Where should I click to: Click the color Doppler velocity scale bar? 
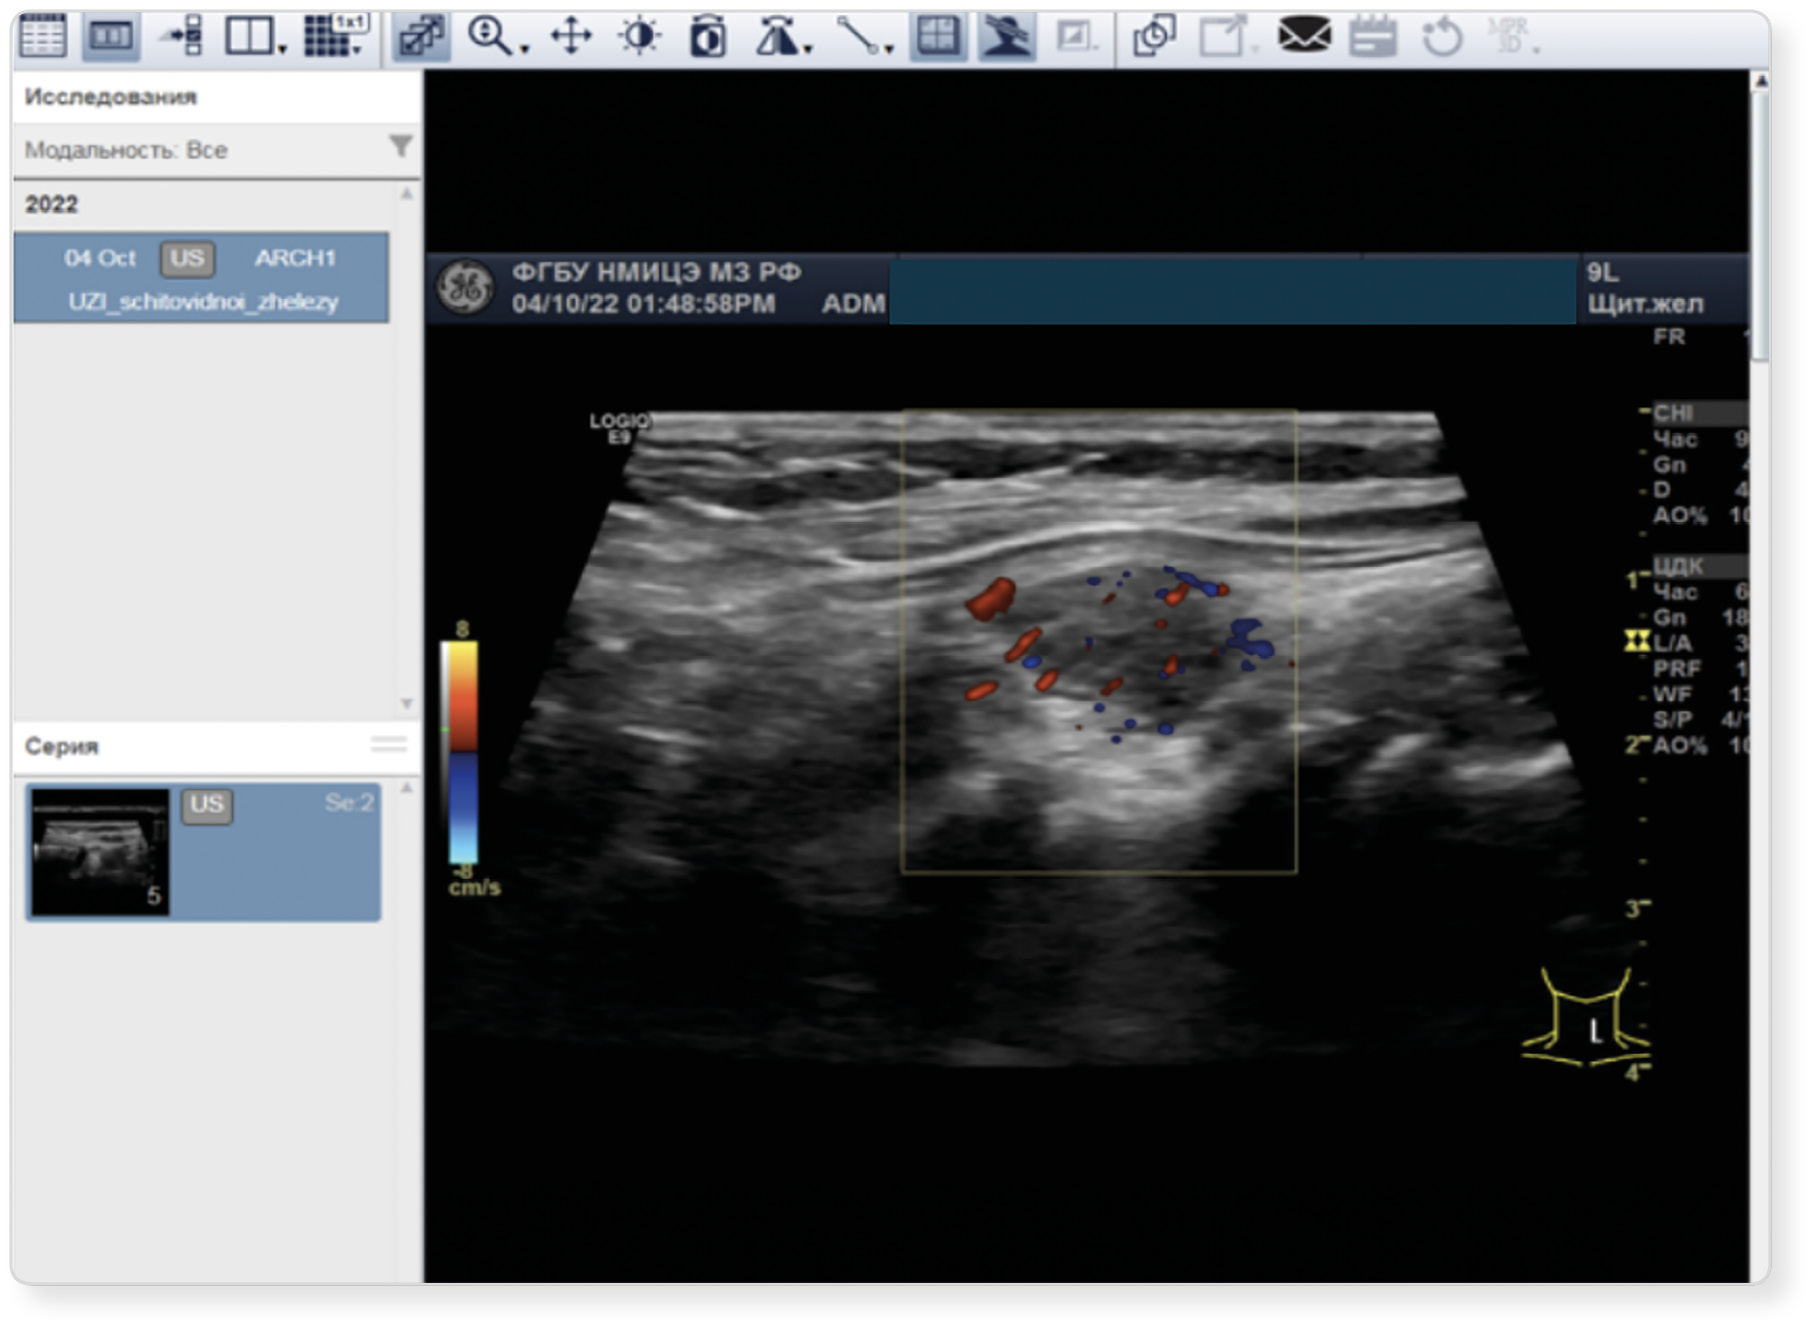(x=461, y=752)
